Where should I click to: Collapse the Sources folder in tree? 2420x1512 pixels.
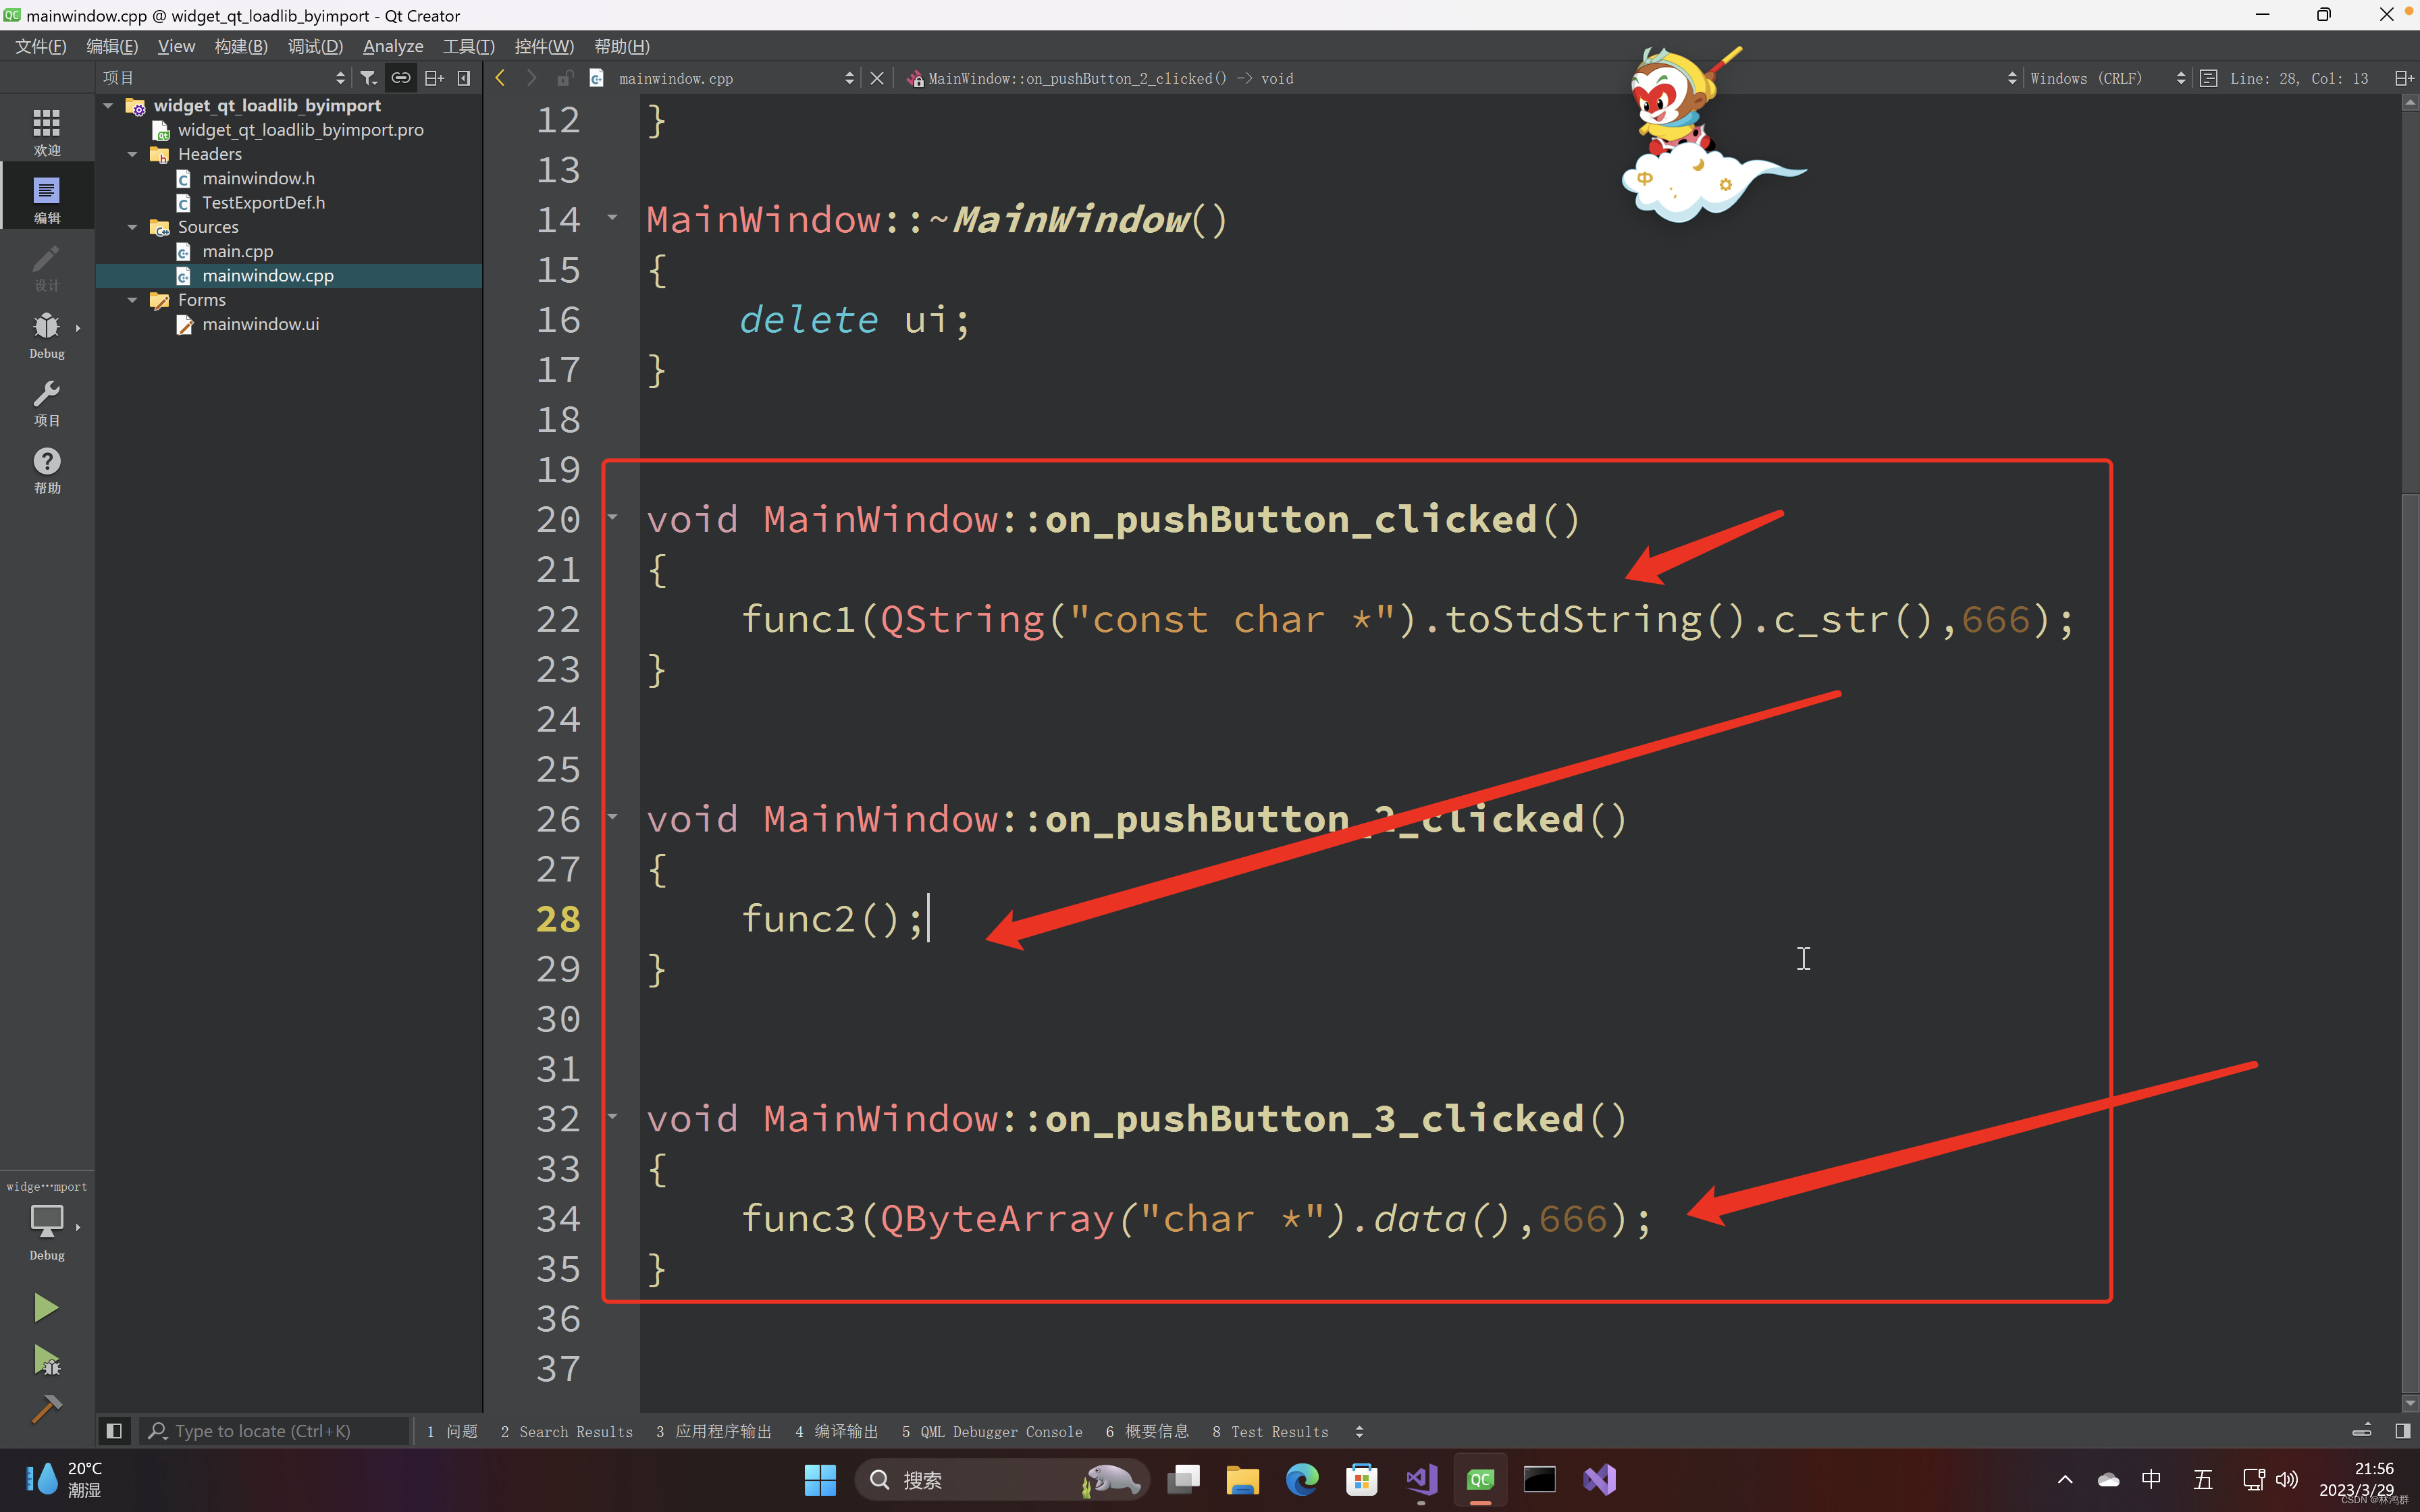(x=132, y=227)
